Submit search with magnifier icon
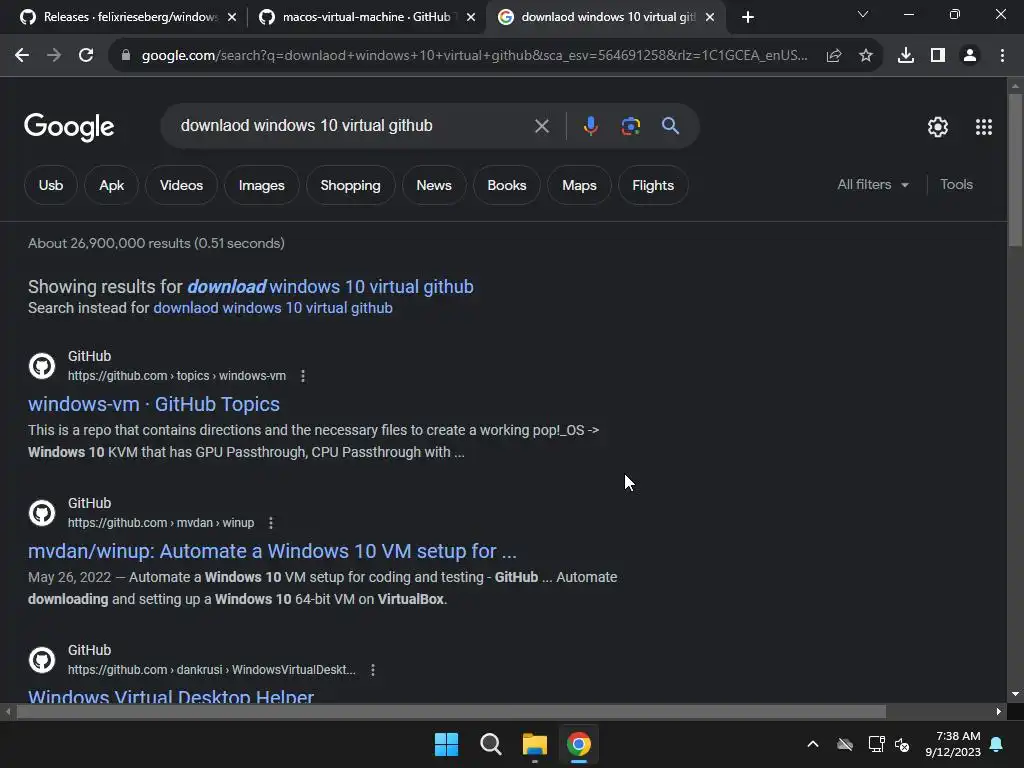The width and height of the screenshot is (1024, 768). click(671, 126)
